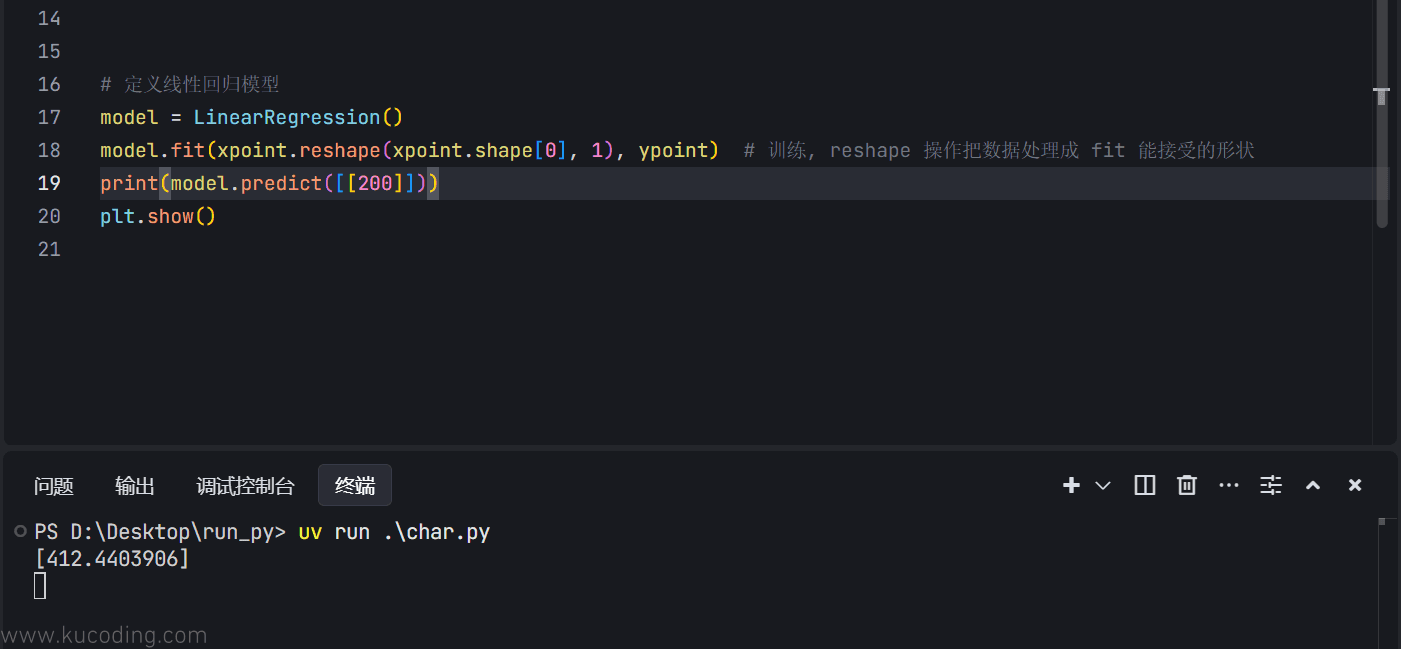The image size is (1401, 649).
Task: Click line number 17 in the gutter
Action: (x=49, y=117)
